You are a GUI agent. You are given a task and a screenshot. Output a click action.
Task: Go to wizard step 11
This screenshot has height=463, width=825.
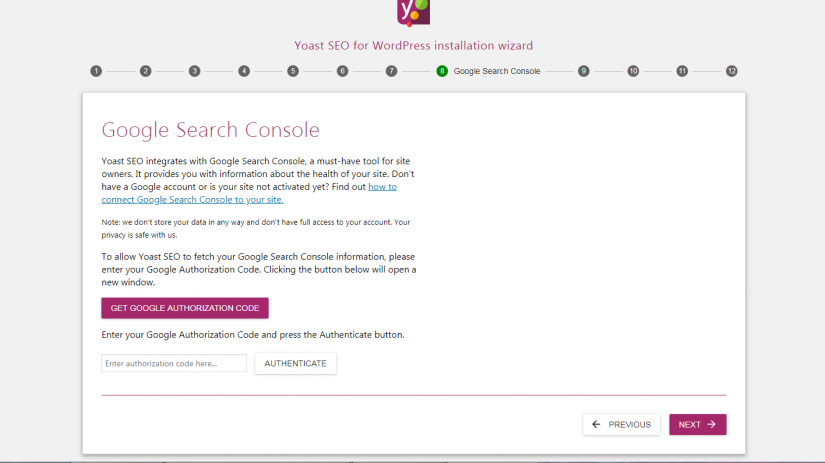click(682, 71)
